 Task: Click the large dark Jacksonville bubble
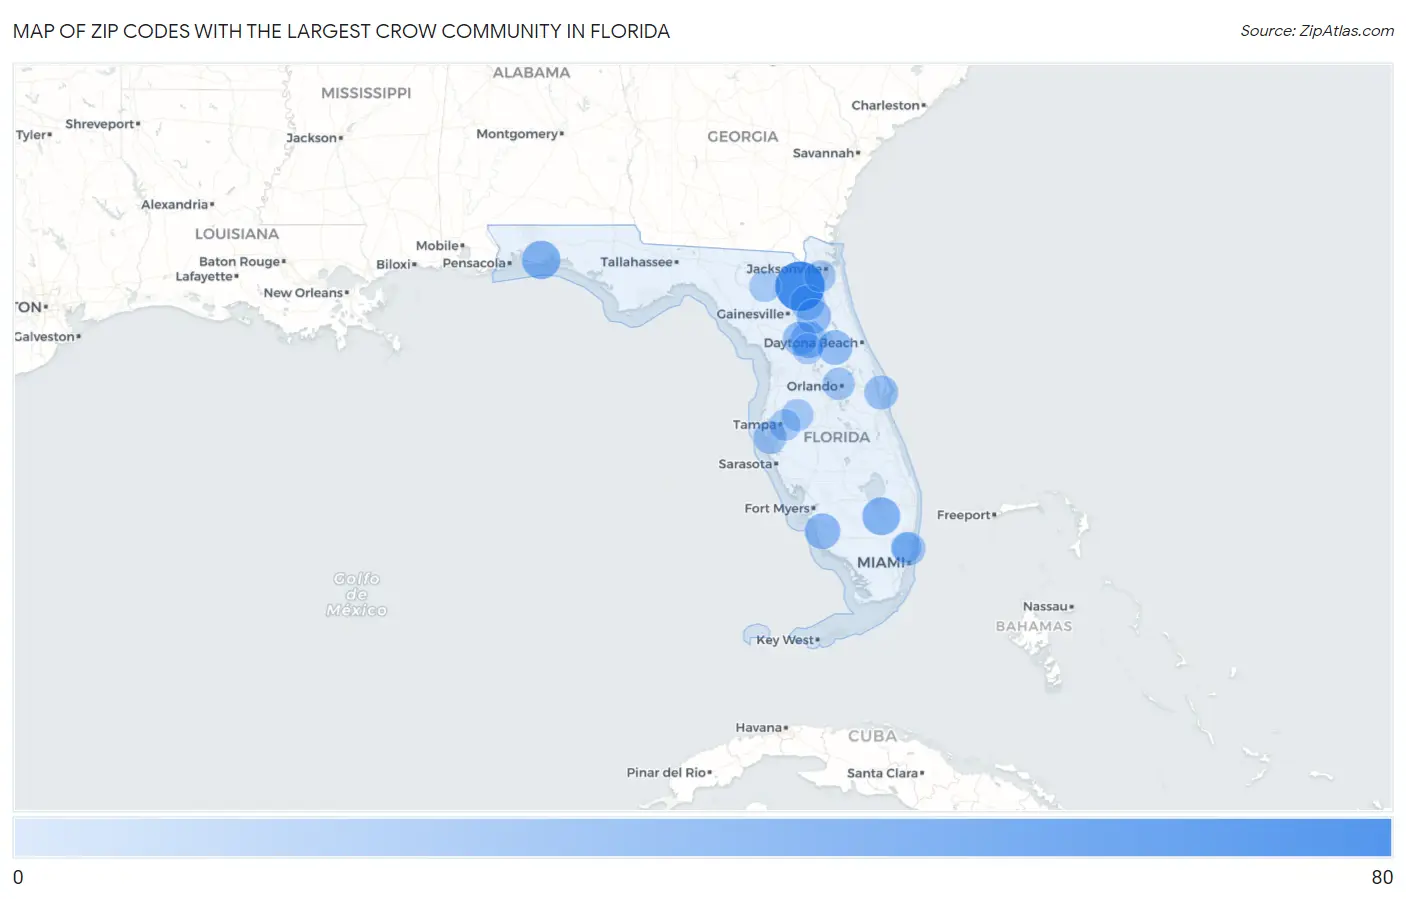pyautogui.click(x=799, y=286)
